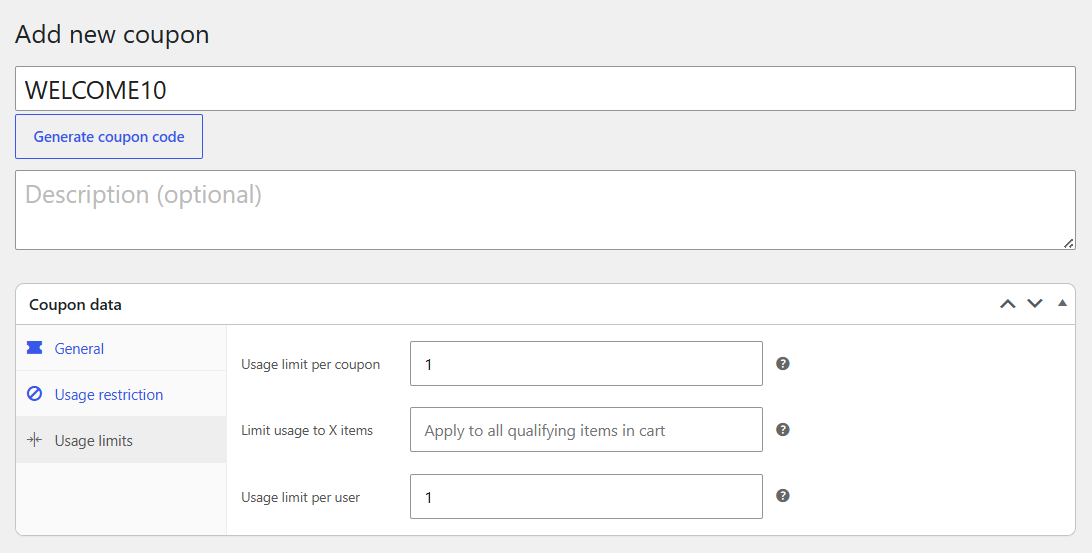Click the help icon for Usage limit per user
This screenshot has width=1092, height=553.
tap(783, 496)
